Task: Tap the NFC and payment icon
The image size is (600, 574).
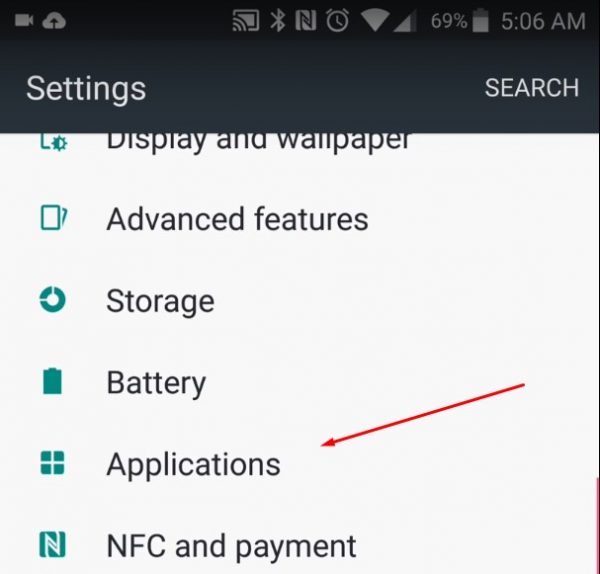Action: [52, 545]
